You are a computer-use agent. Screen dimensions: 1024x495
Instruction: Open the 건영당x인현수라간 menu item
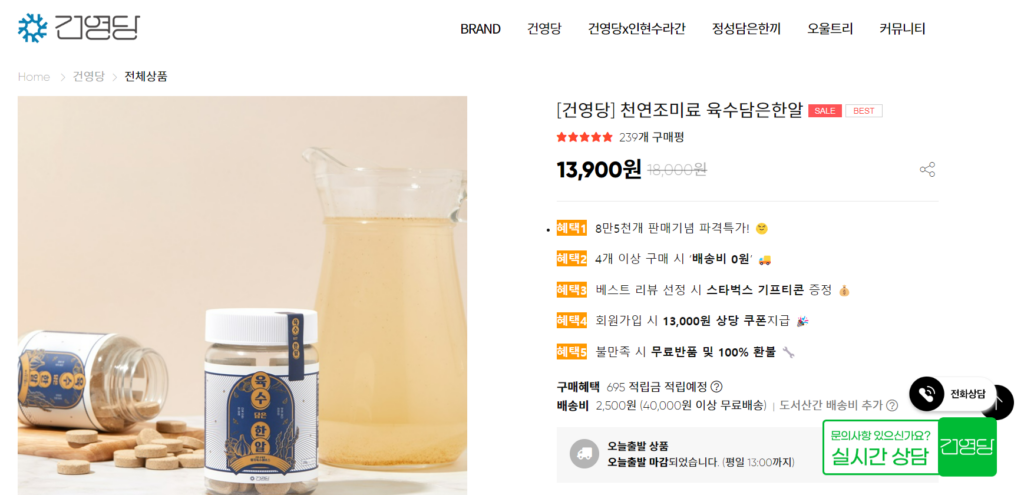(637, 29)
